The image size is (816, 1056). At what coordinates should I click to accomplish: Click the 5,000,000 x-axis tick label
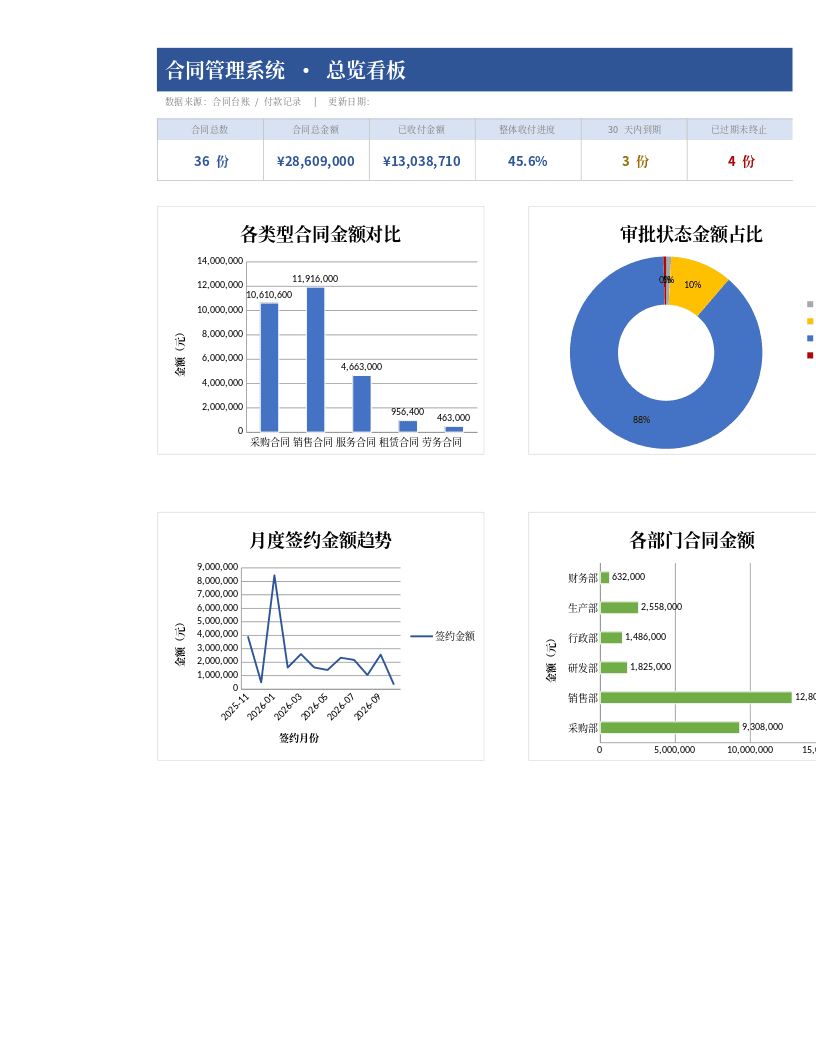coord(675,750)
